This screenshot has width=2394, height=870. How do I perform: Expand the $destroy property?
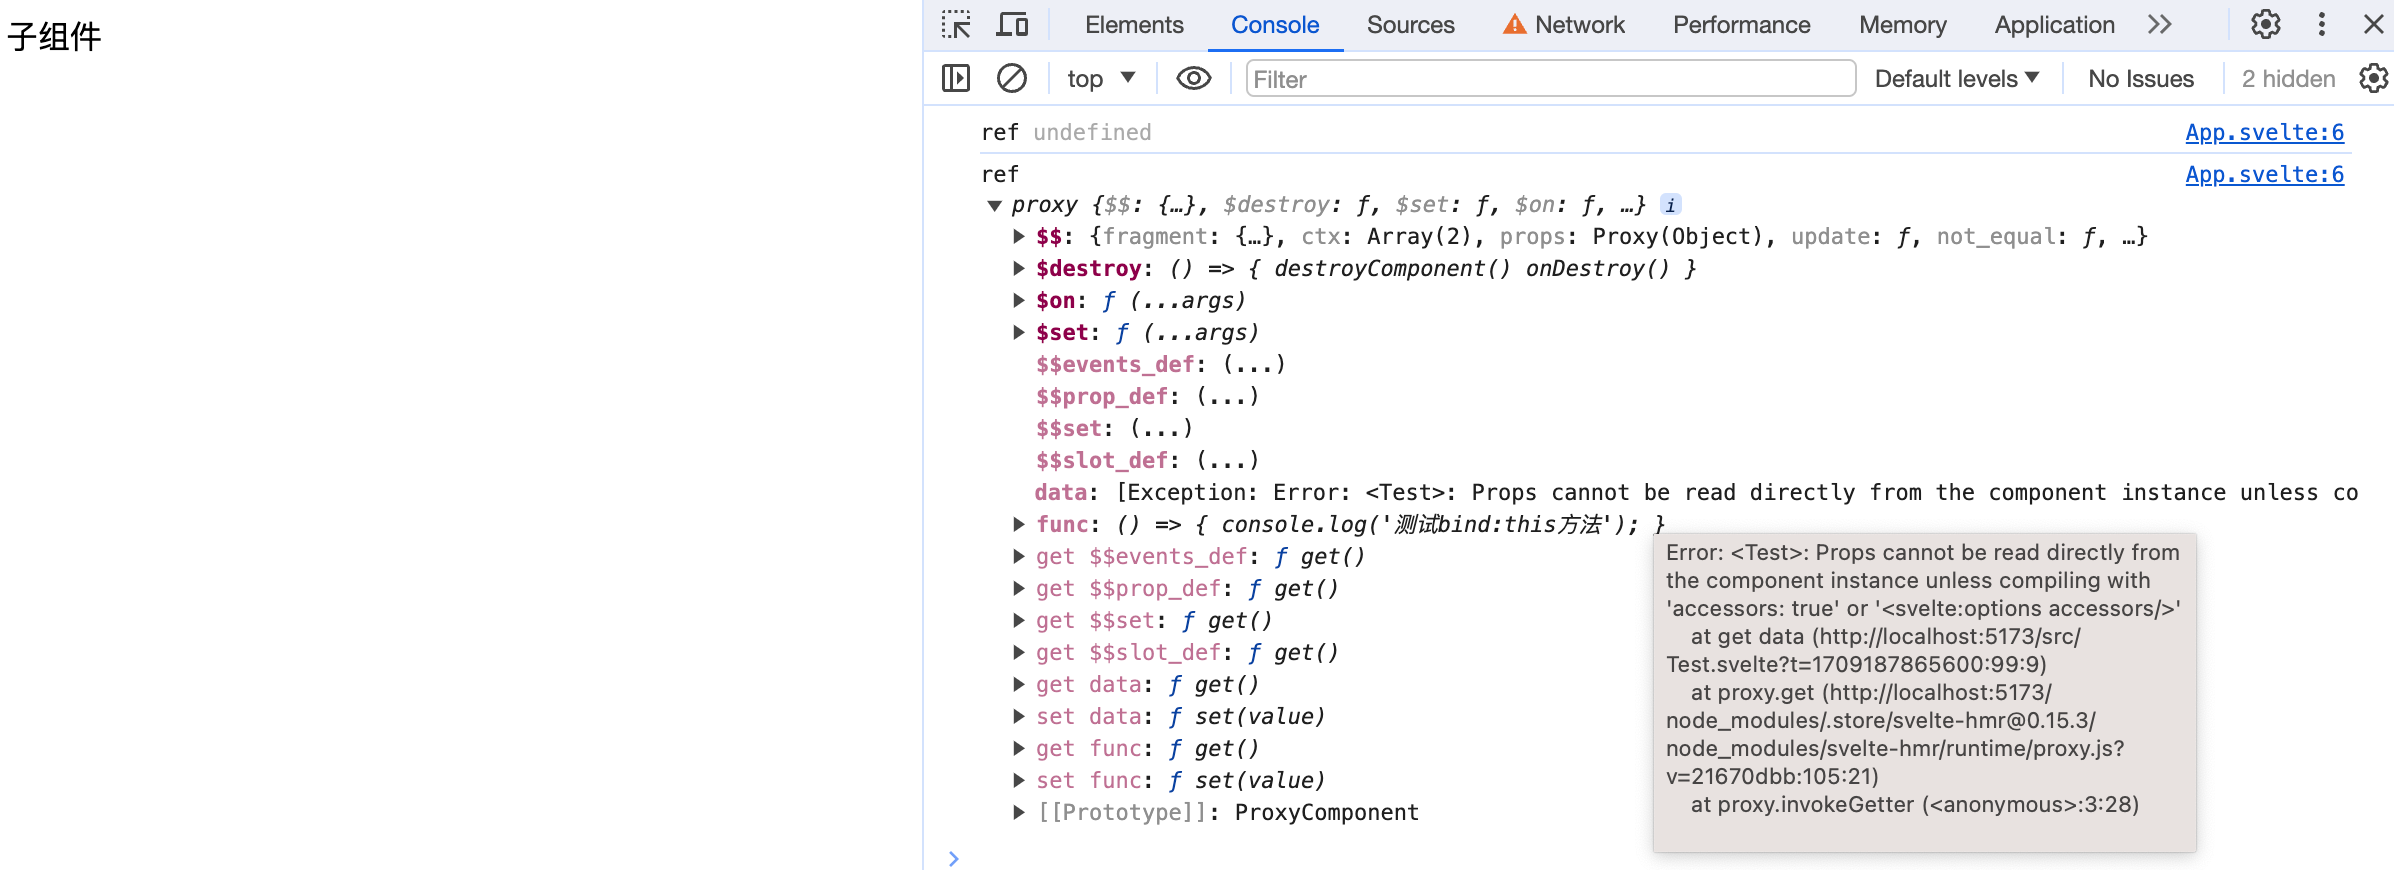[1018, 268]
